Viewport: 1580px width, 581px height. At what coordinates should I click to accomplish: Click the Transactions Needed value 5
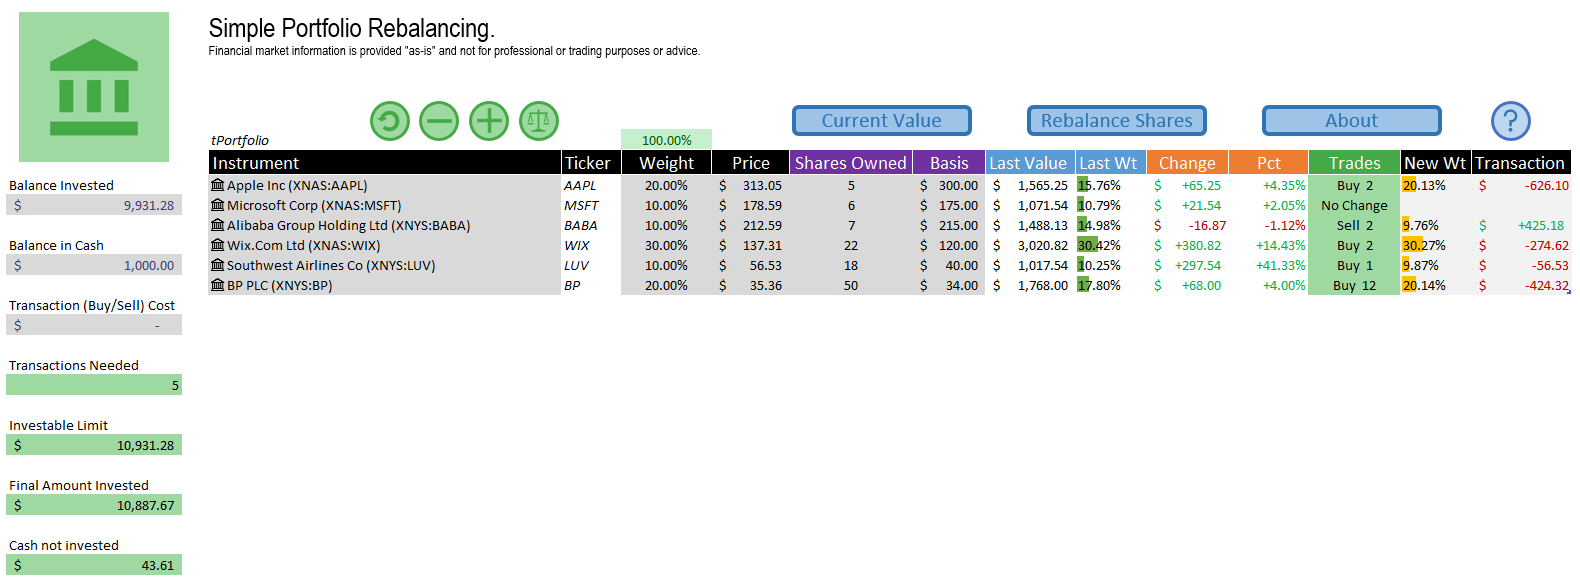[x=94, y=385]
